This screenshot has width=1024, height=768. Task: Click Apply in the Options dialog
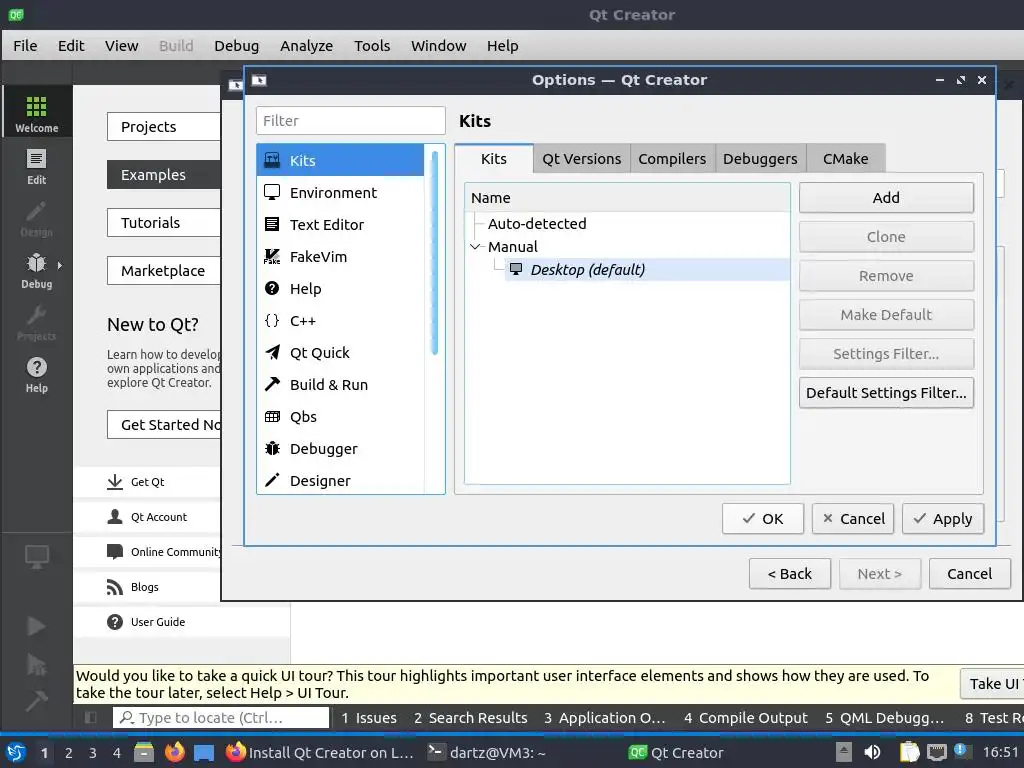[x=943, y=519]
